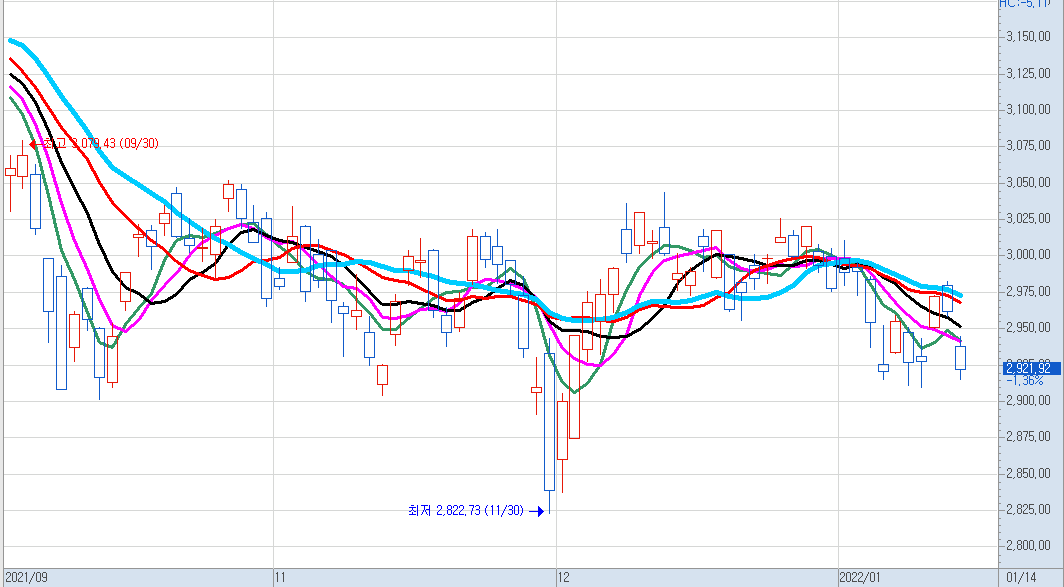The image size is (1064, 587).
Task: Click the 3,150.00 price axis label
Action: tap(1028, 36)
